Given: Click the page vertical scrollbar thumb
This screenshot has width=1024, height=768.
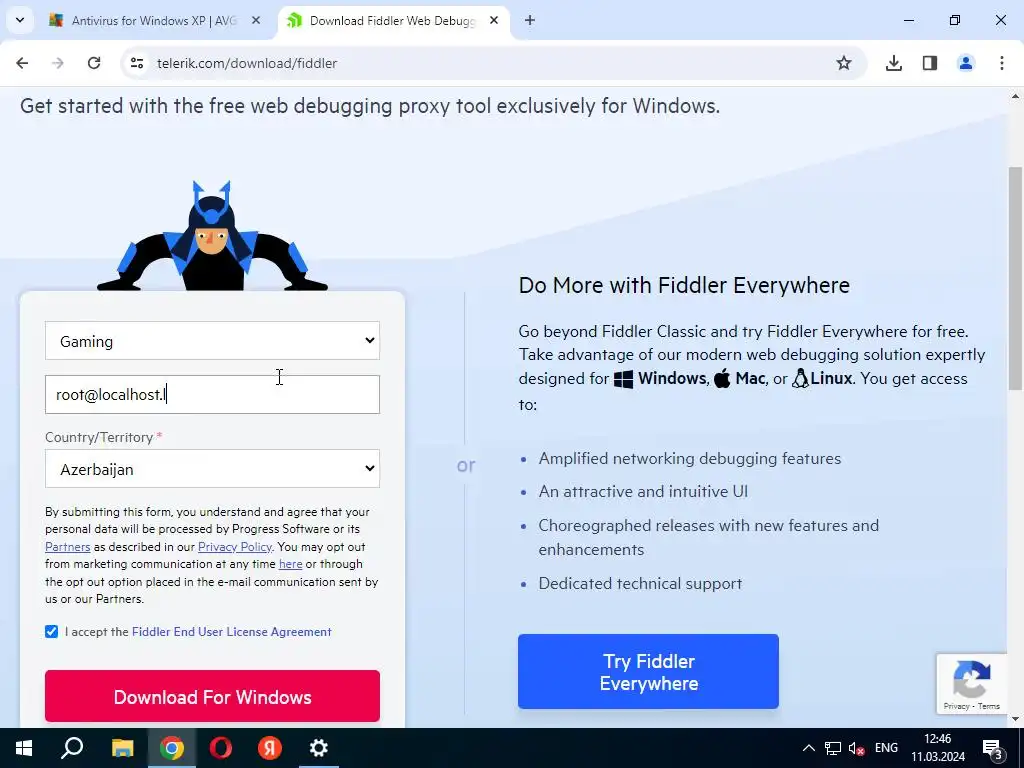Looking at the screenshot, I should click(1015, 279).
